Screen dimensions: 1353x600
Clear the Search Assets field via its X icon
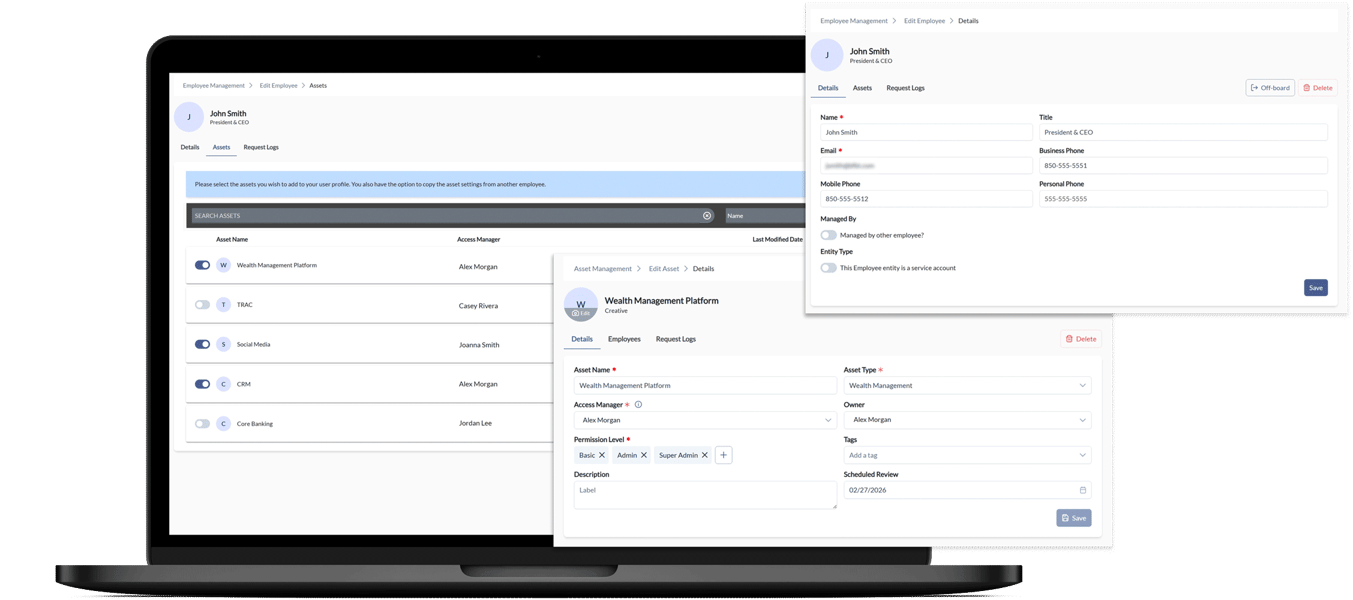(706, 215)
